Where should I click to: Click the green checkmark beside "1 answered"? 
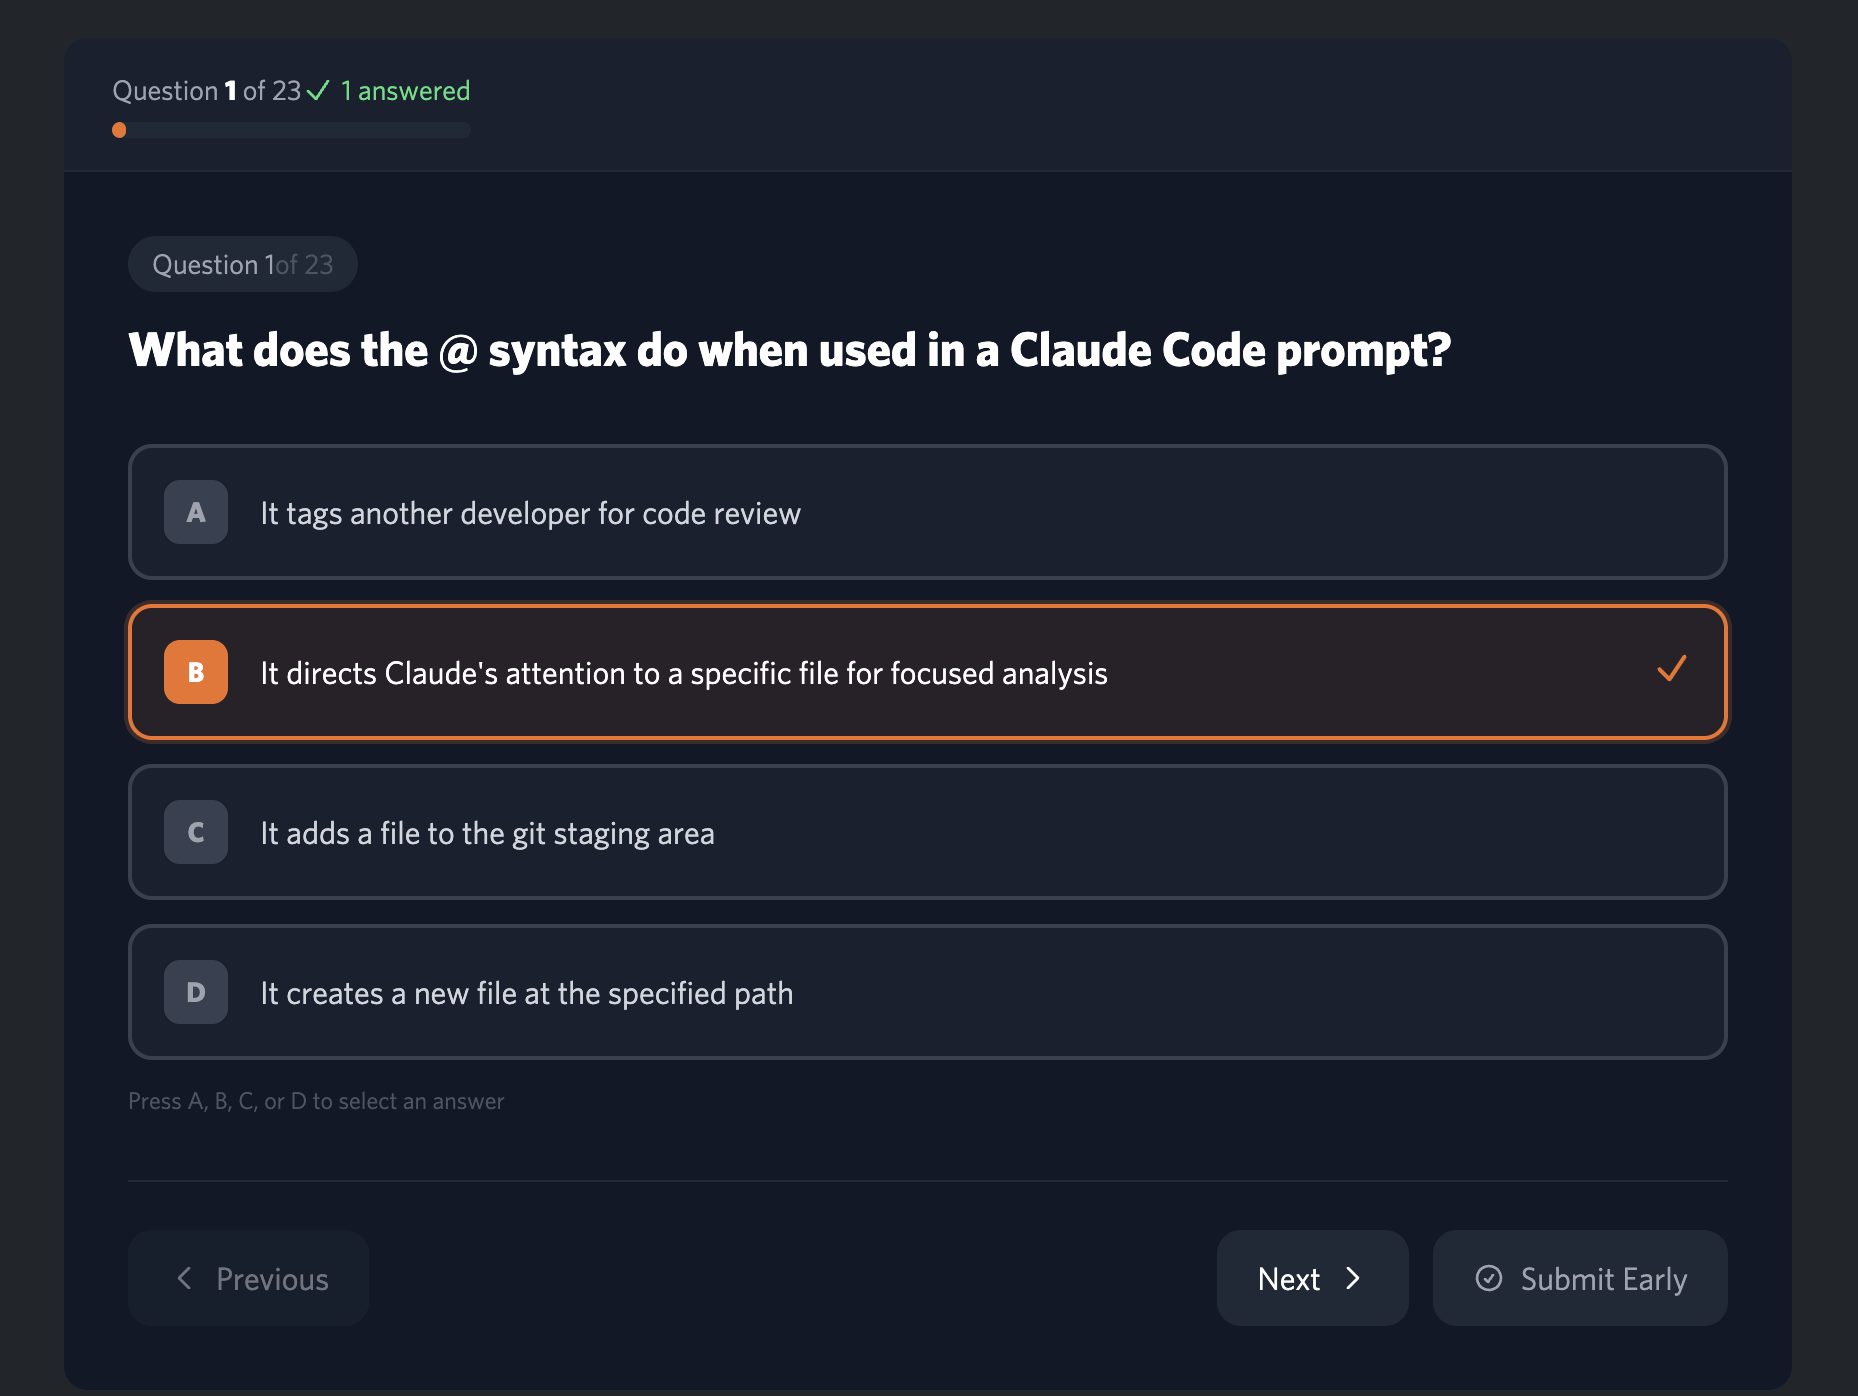[x=318, y=91]
